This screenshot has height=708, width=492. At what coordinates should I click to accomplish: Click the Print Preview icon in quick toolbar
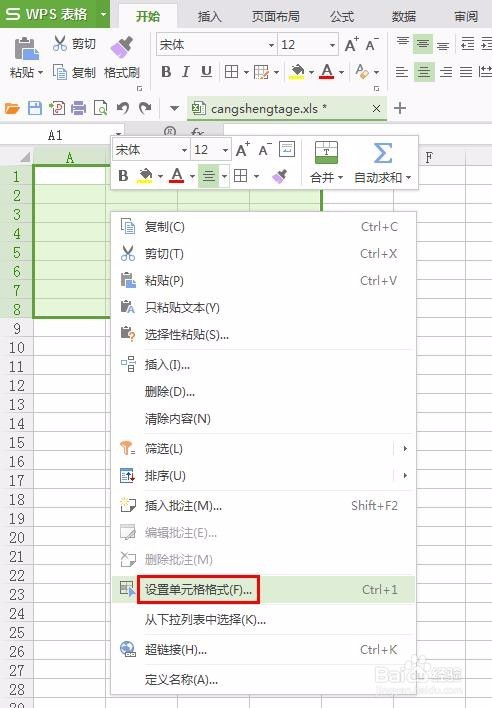[100, 108]
